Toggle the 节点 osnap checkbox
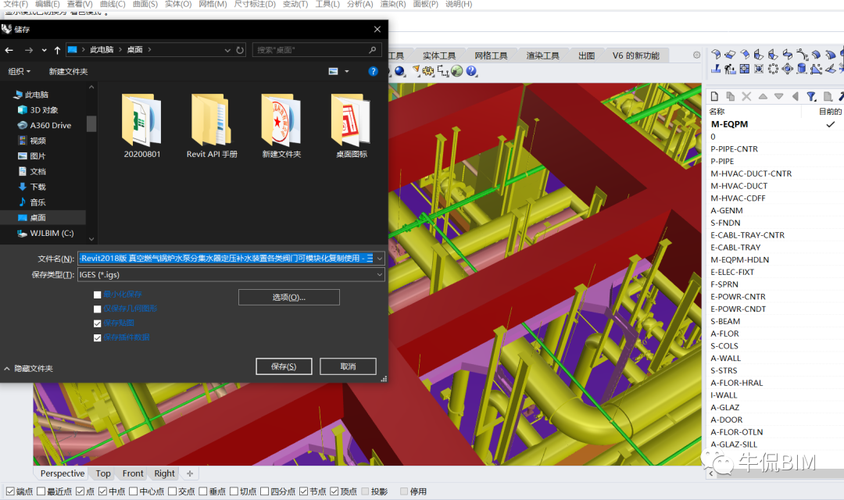844x500 pixels. point(304,491)
